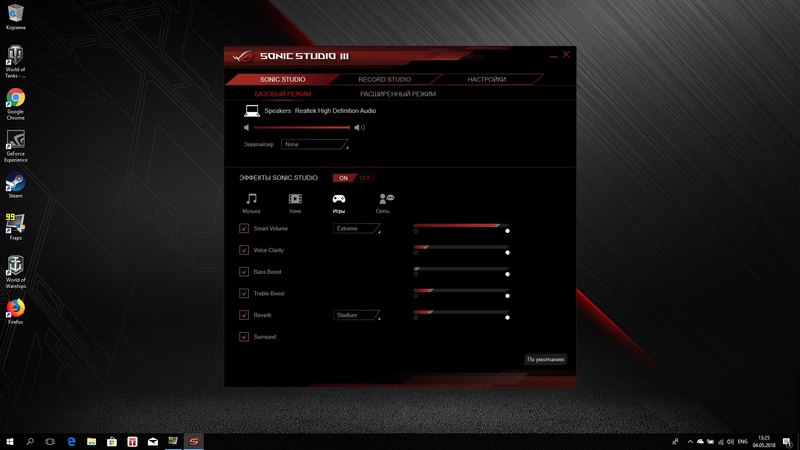Open Firefox desktop shortcut

tap(15, 312)
